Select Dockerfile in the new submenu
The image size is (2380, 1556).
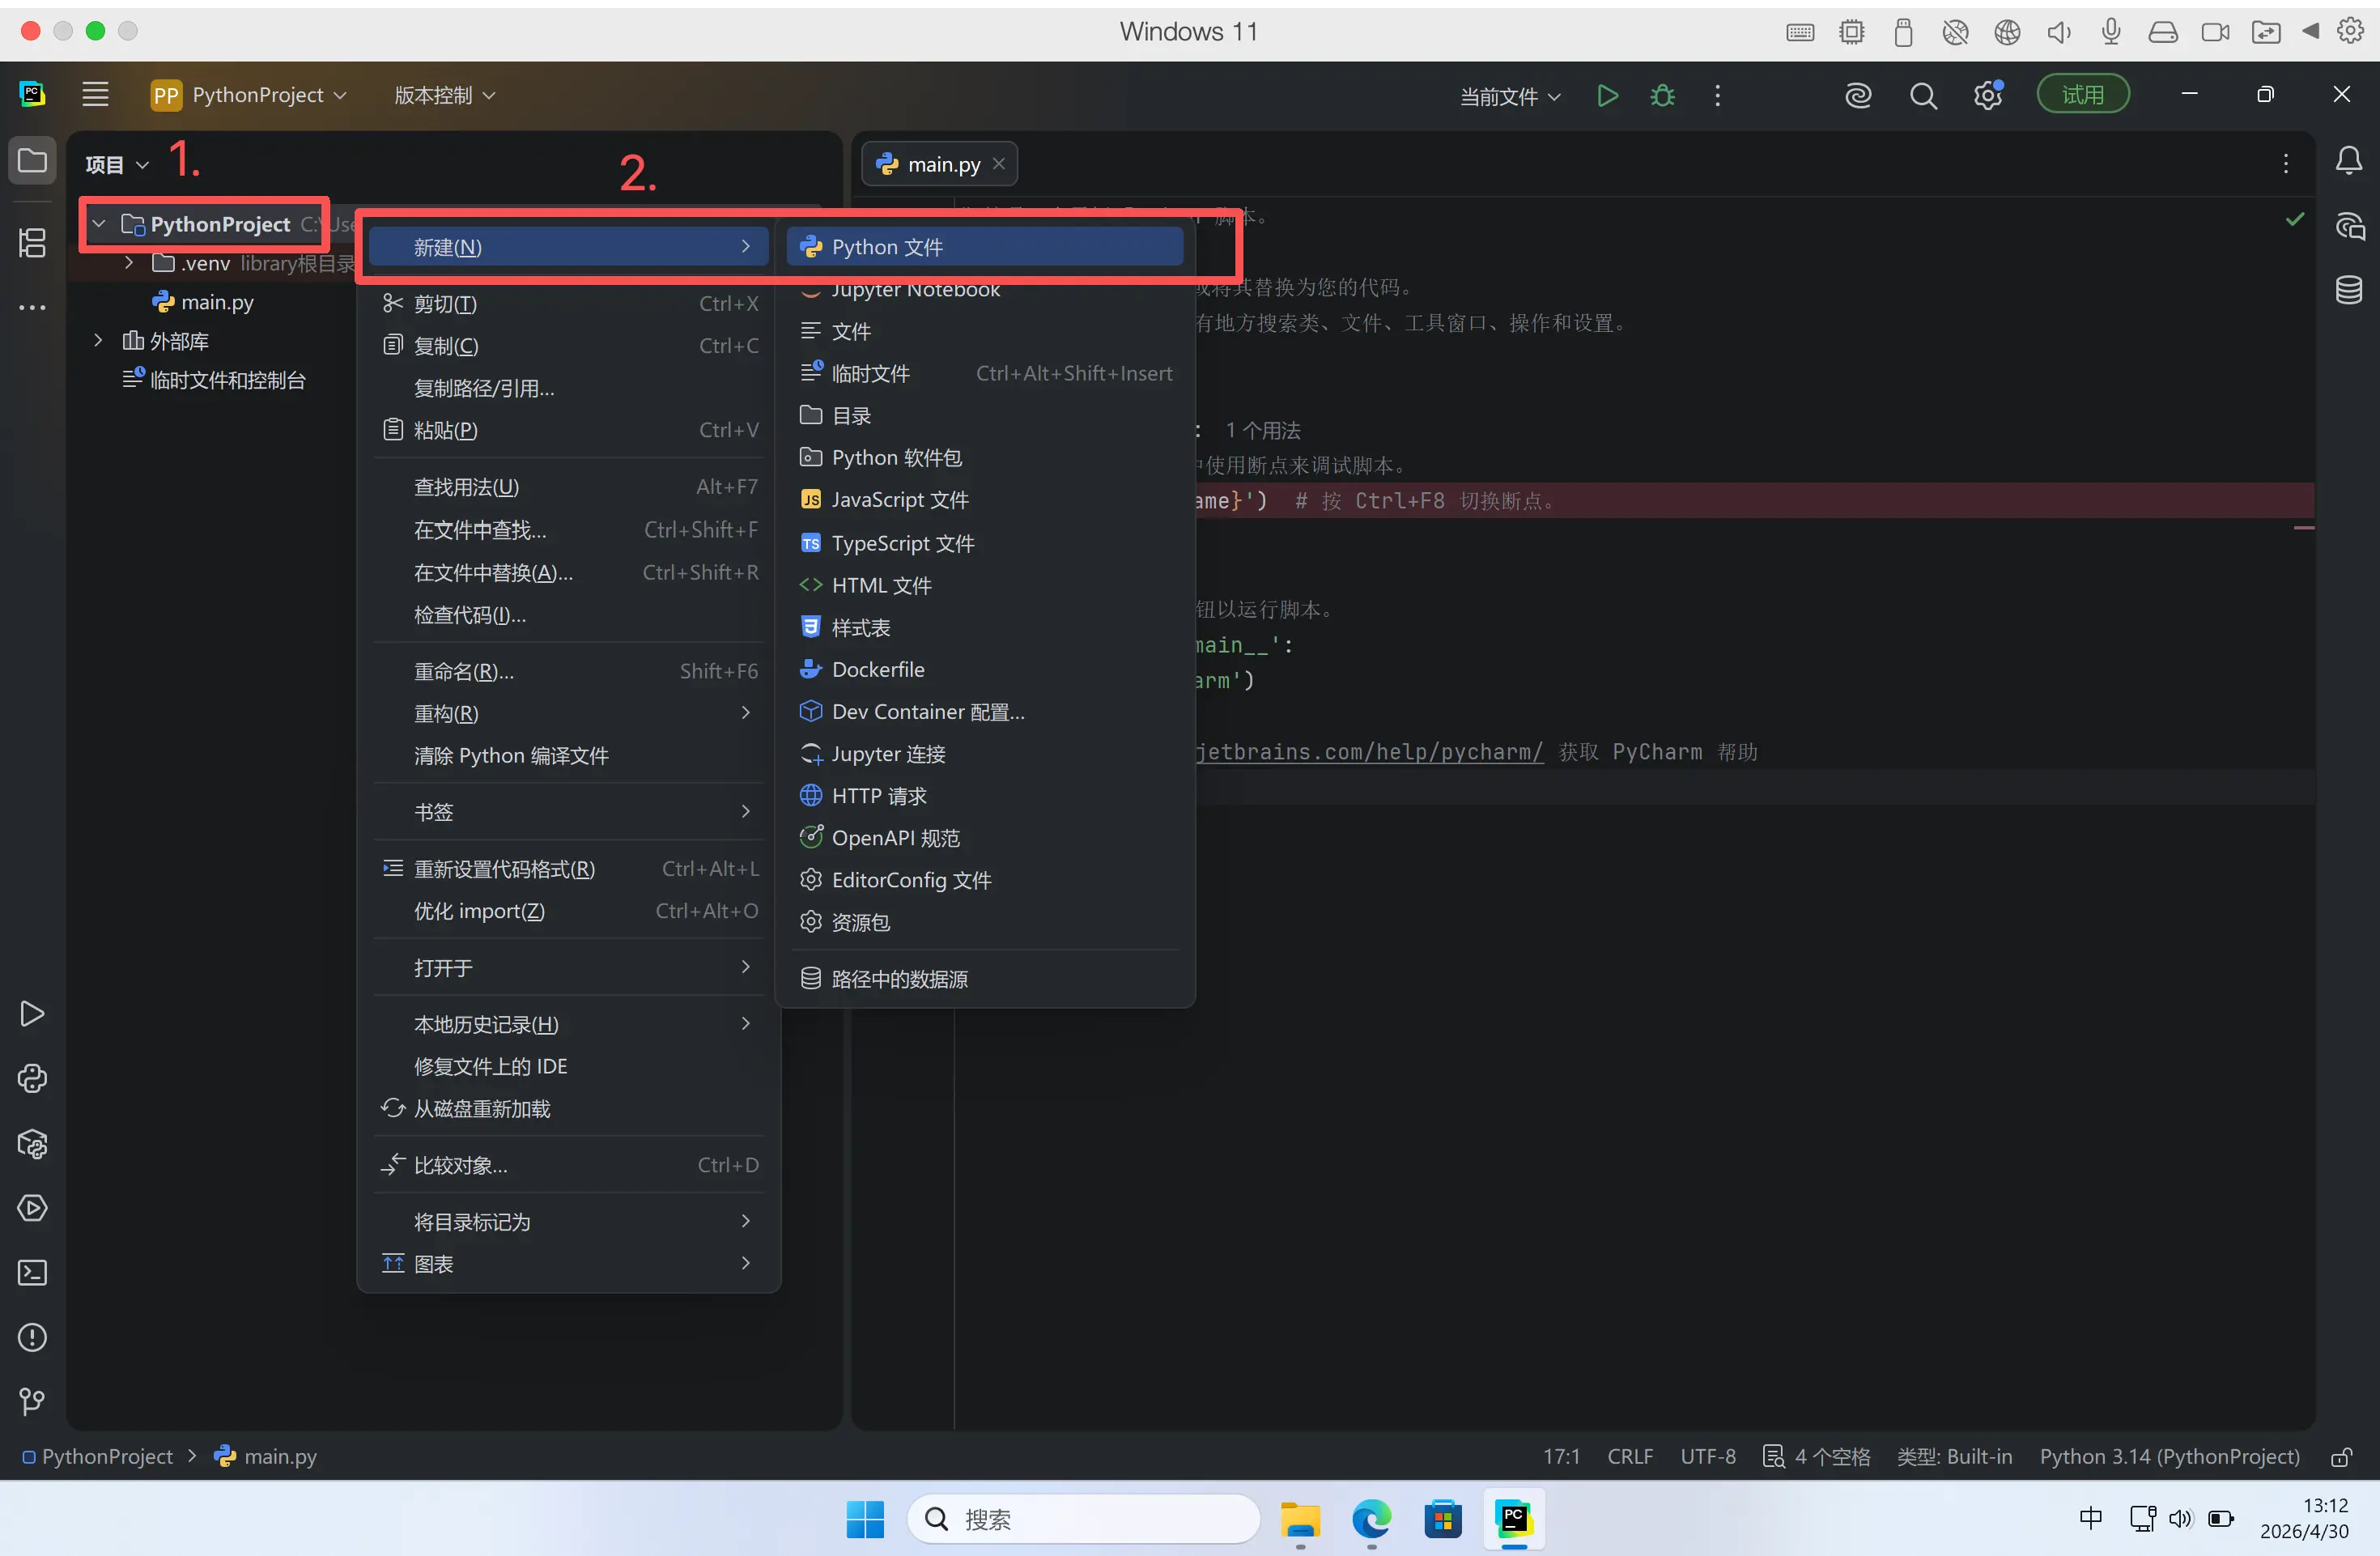(x=985, y=669)
